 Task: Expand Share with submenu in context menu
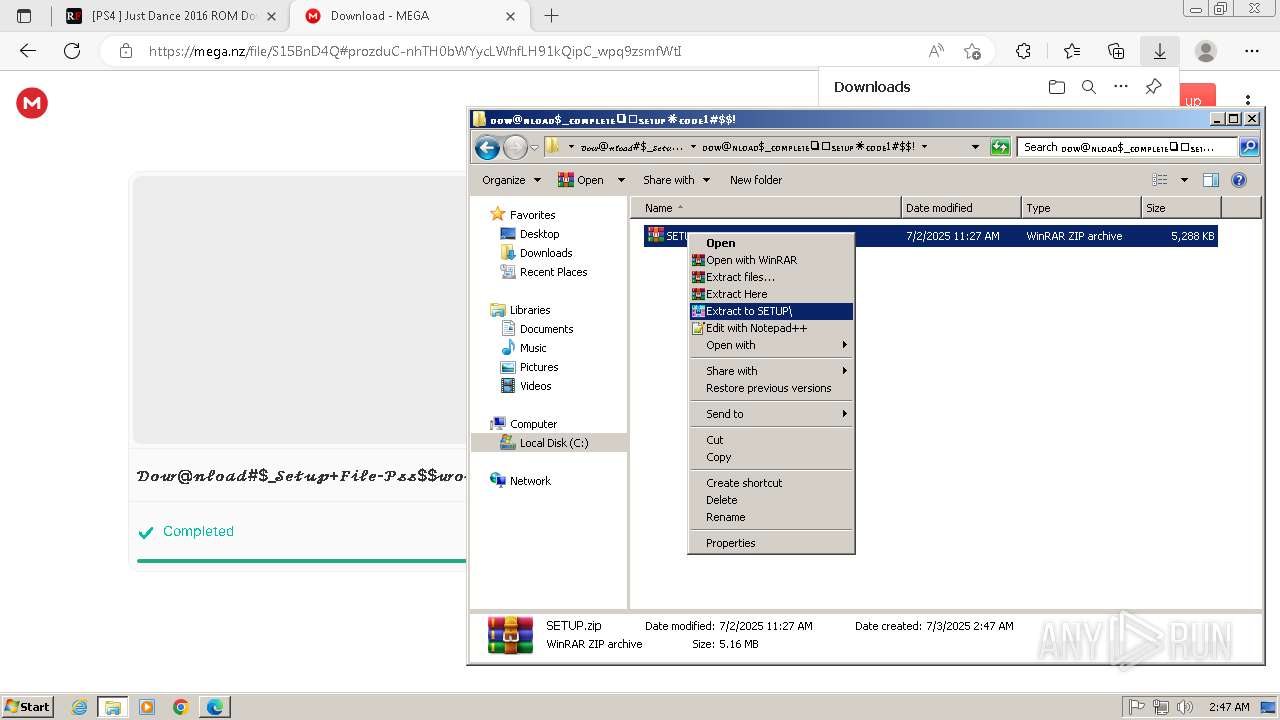click(x=771, y=371)
